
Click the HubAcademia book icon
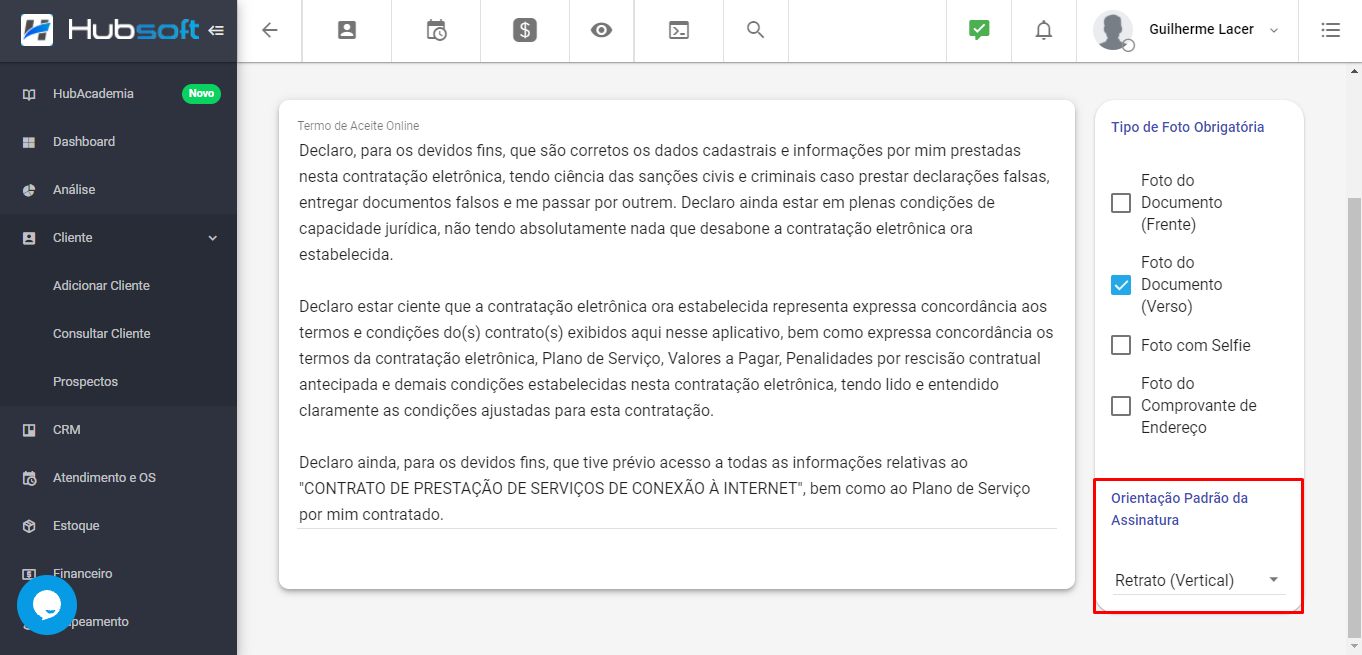[29, 94]
